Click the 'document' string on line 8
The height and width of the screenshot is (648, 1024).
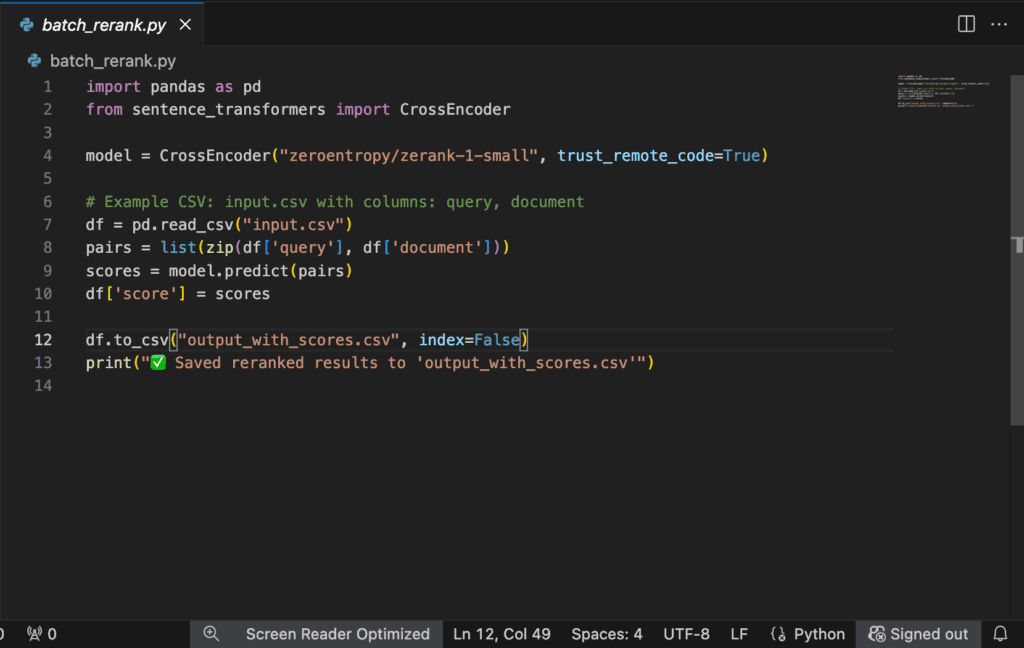click(437, 248)
